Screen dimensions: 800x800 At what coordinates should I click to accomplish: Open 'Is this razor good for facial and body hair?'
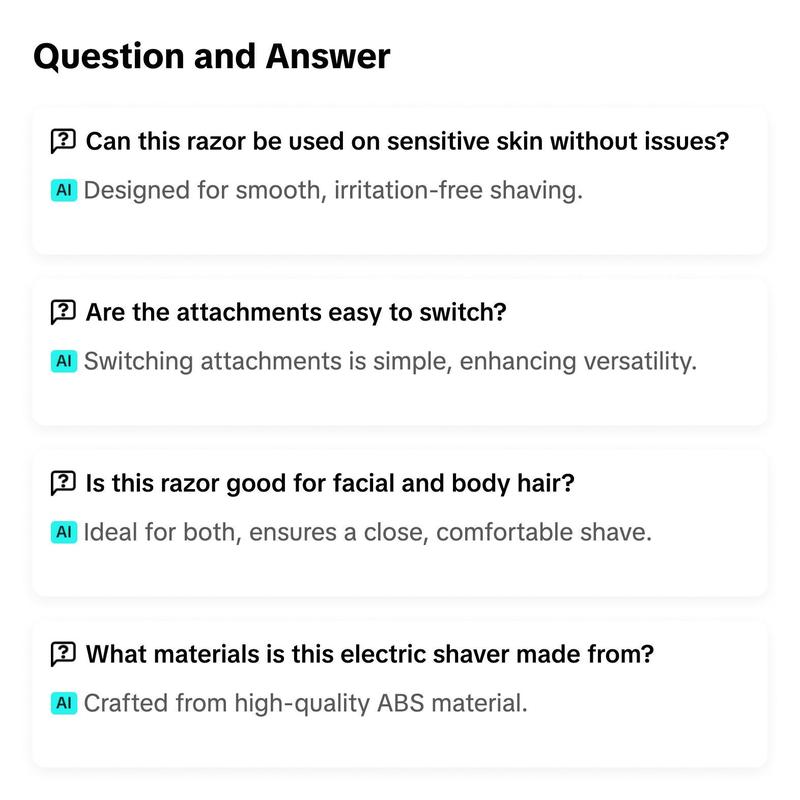[x=330, y=483]
